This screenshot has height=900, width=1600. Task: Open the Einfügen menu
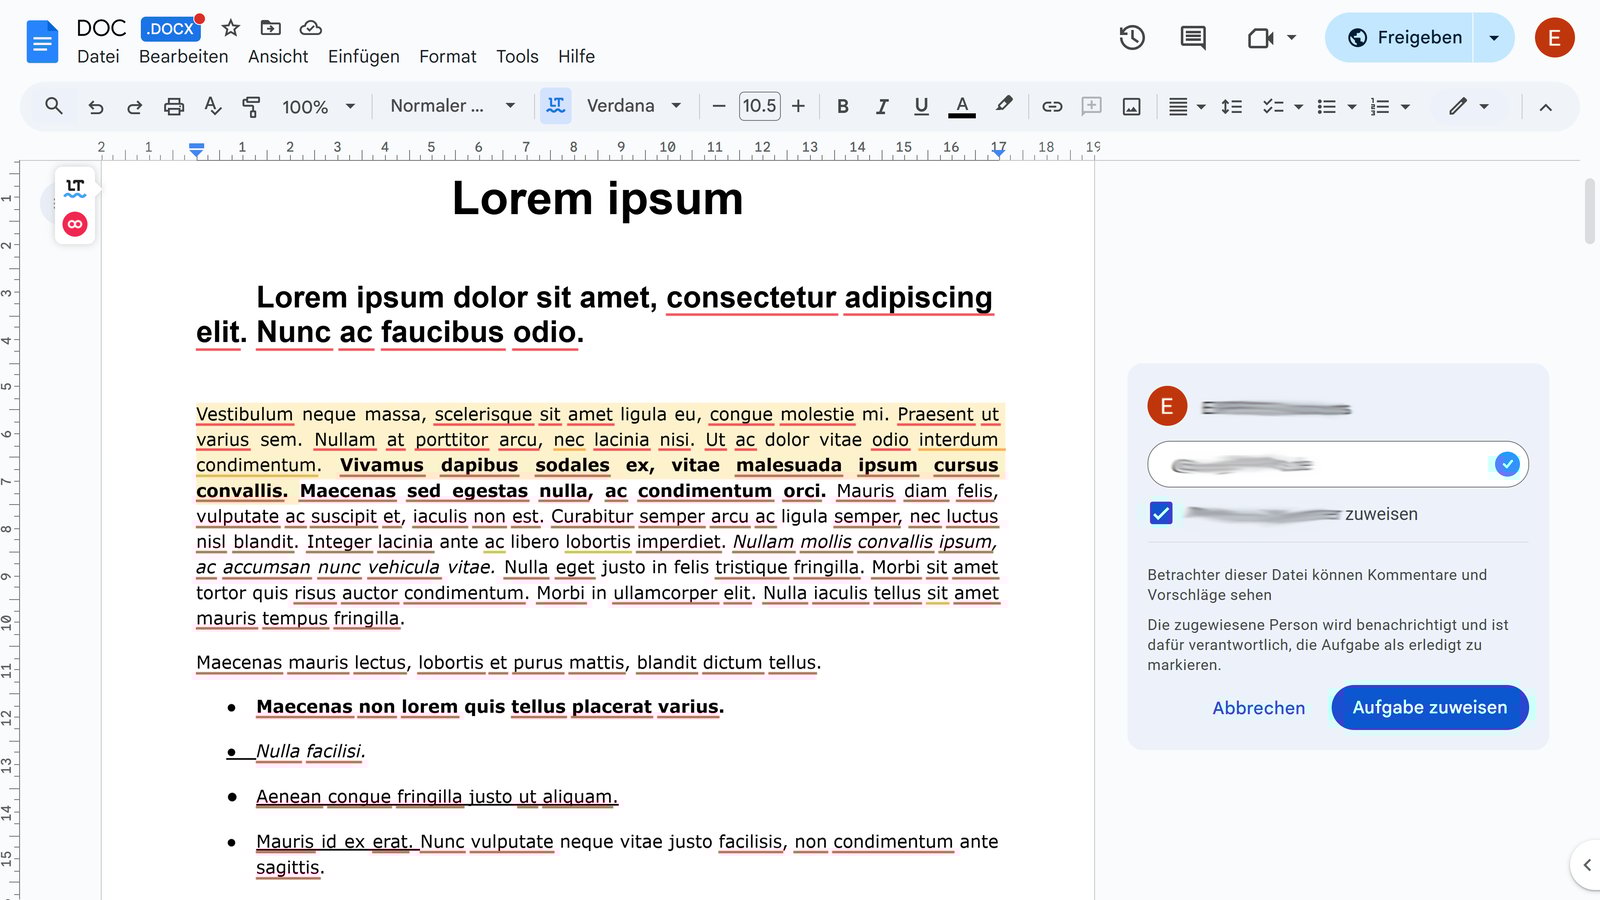[363, 57]
